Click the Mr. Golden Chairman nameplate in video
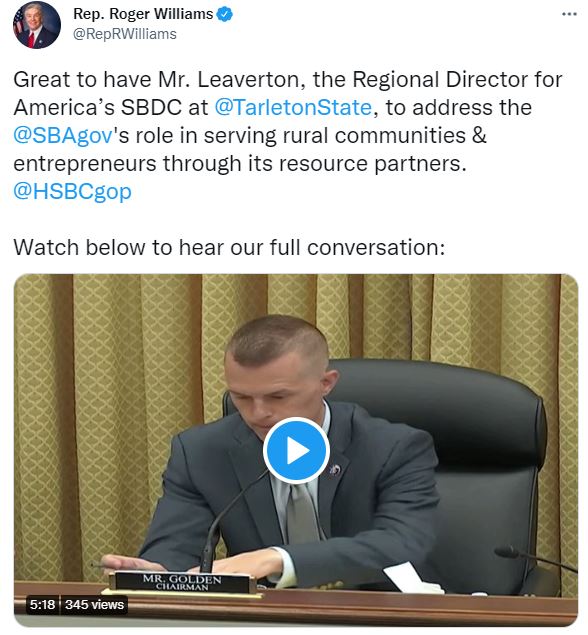This screenshot has height=635, width=588. click(x=182, y=582)
